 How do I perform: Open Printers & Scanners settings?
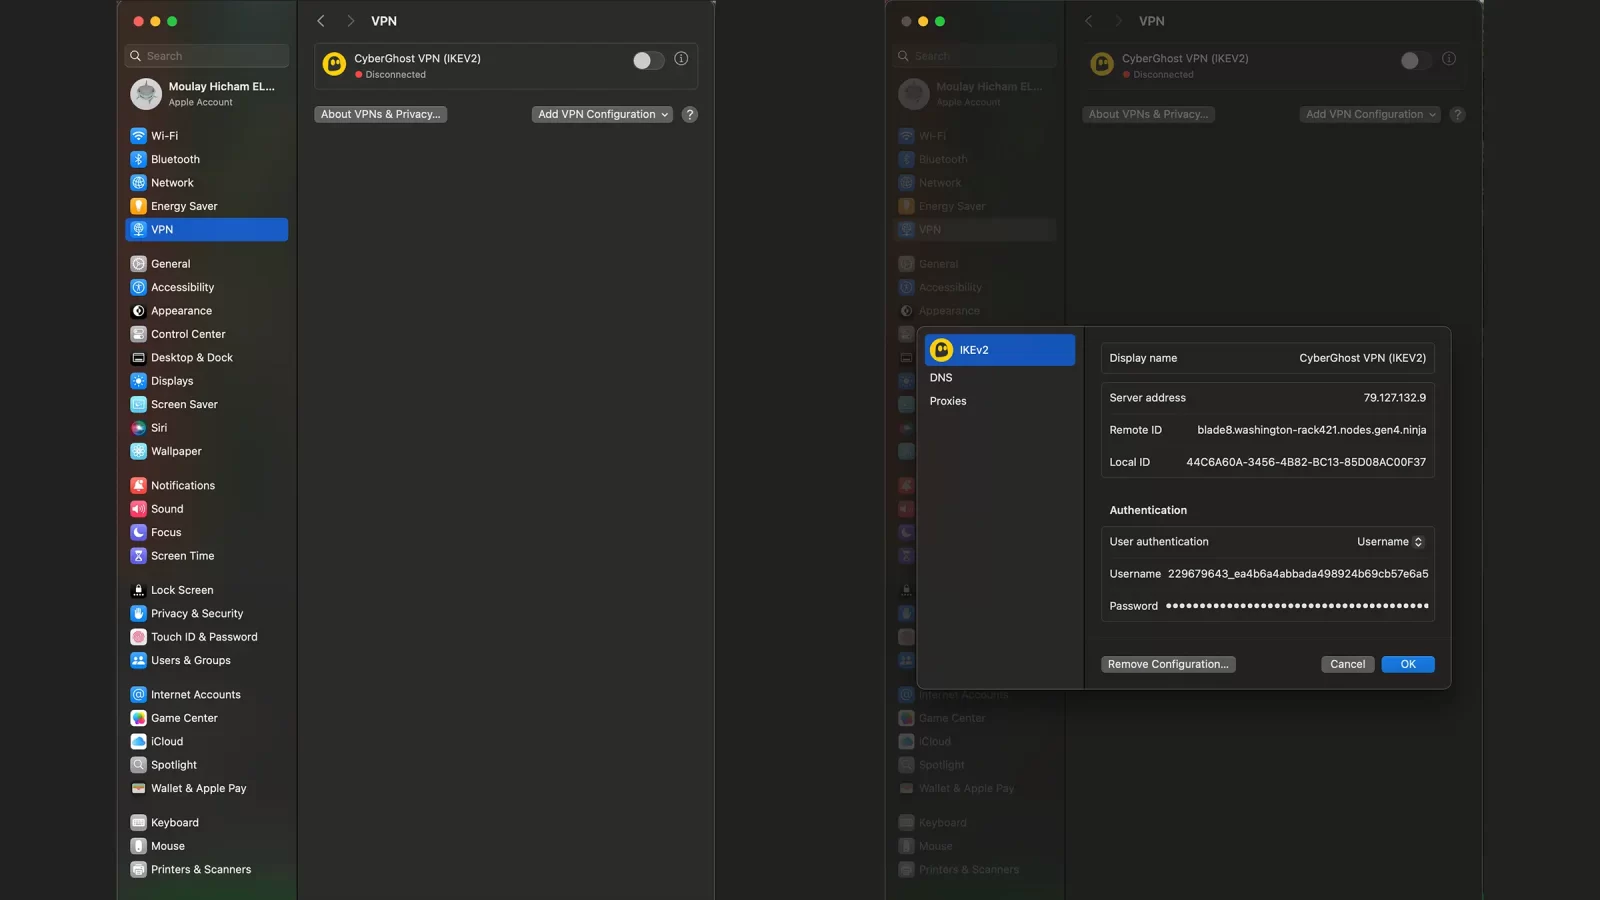[206, 869]
